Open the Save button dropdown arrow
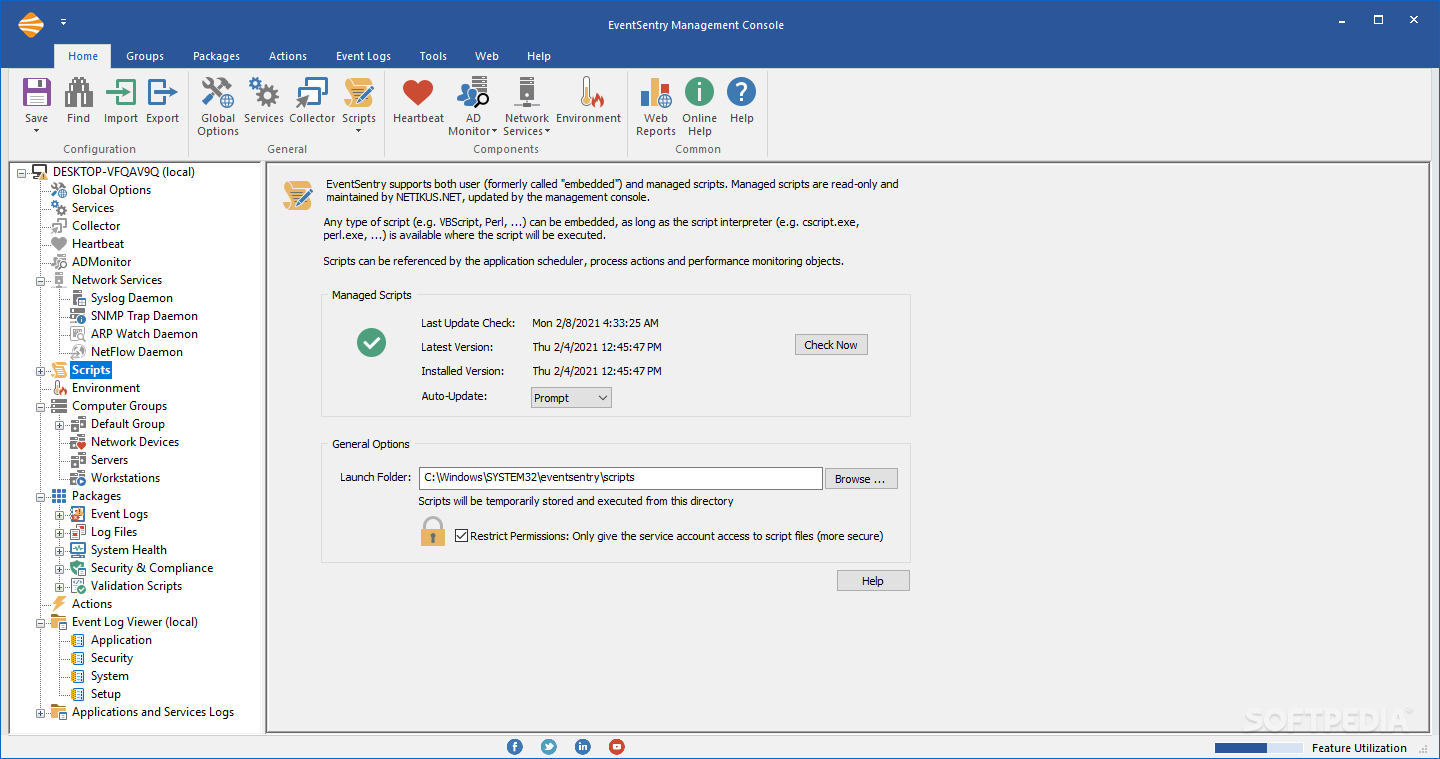This screenshot has height=759, width=1440. (36, 131)
